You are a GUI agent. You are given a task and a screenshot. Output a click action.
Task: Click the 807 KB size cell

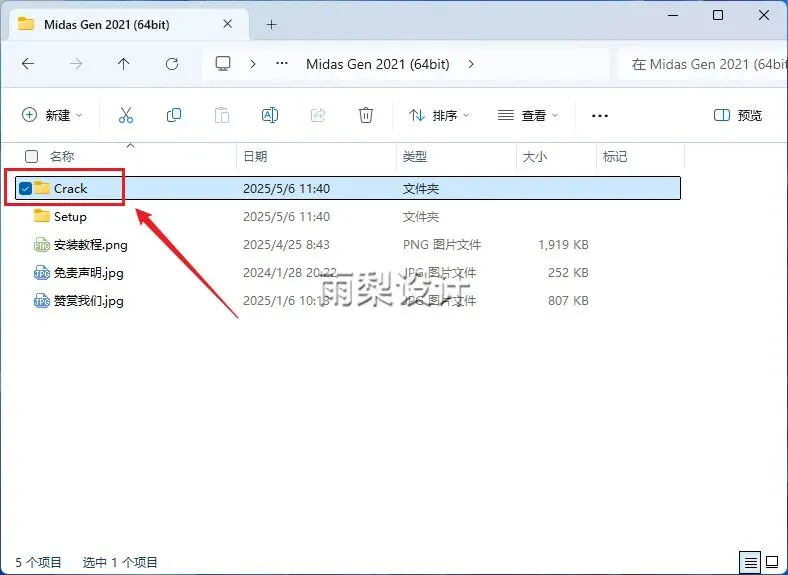pos(568,301)
